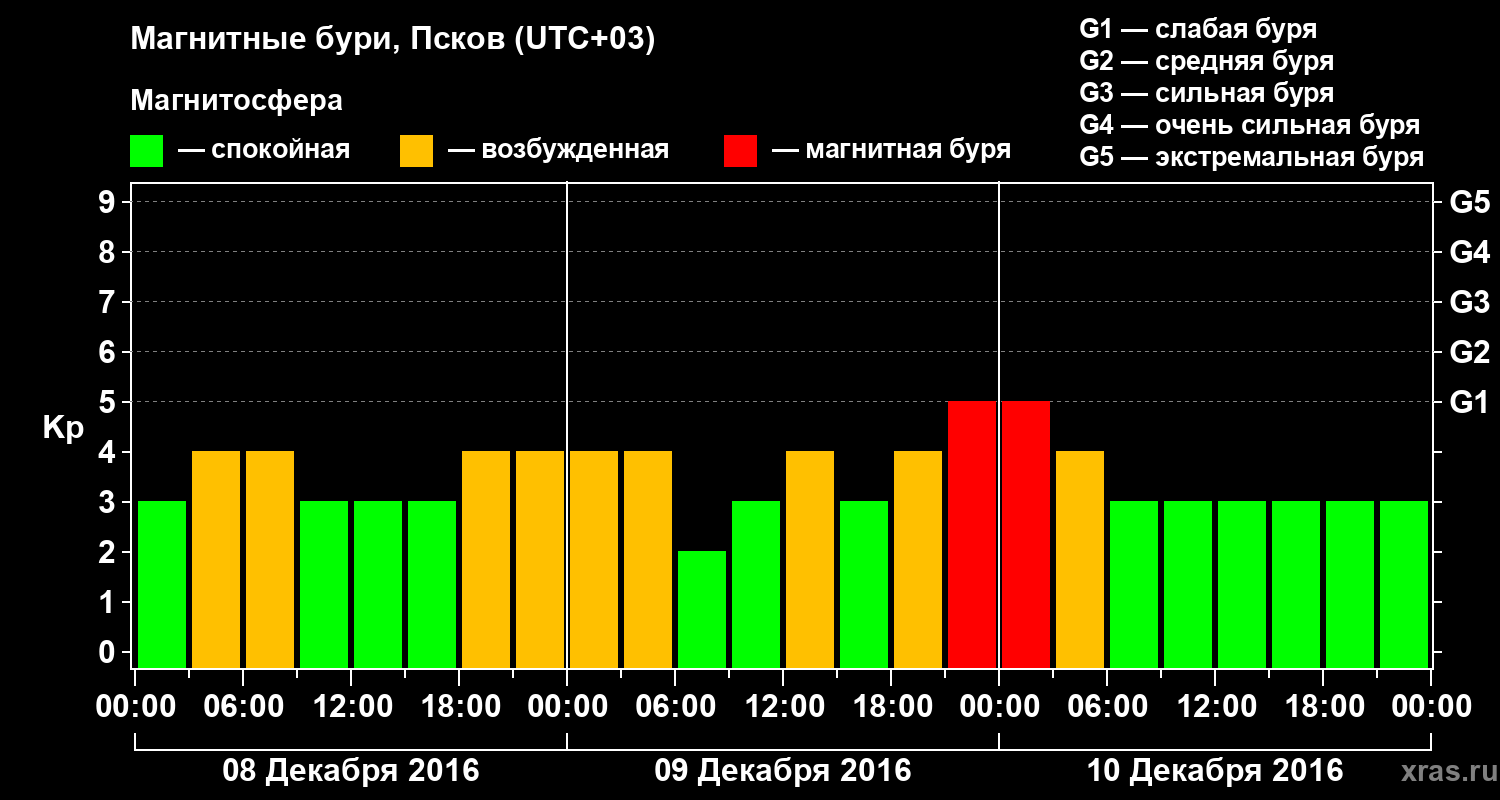Click the green 'спокойная' legend swatch

pyautogui.click(x=146, y=151)
